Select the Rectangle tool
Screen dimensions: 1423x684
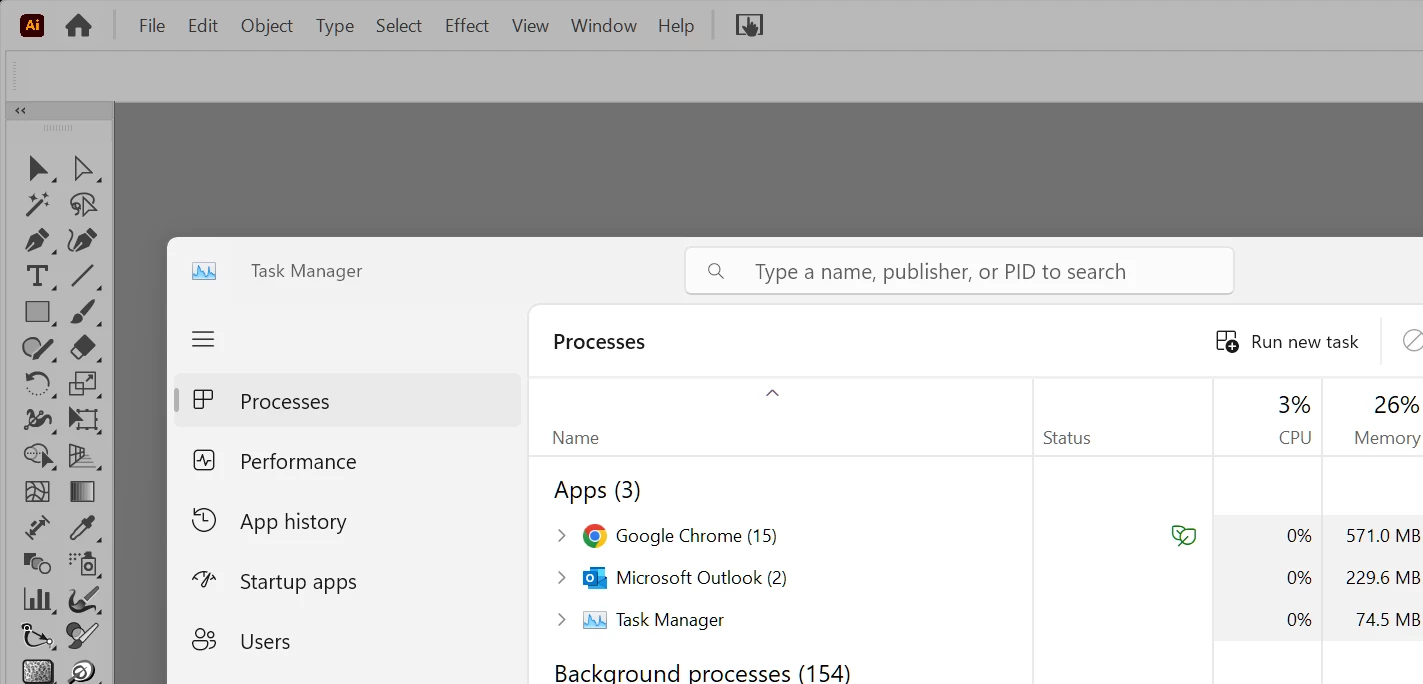38,312
